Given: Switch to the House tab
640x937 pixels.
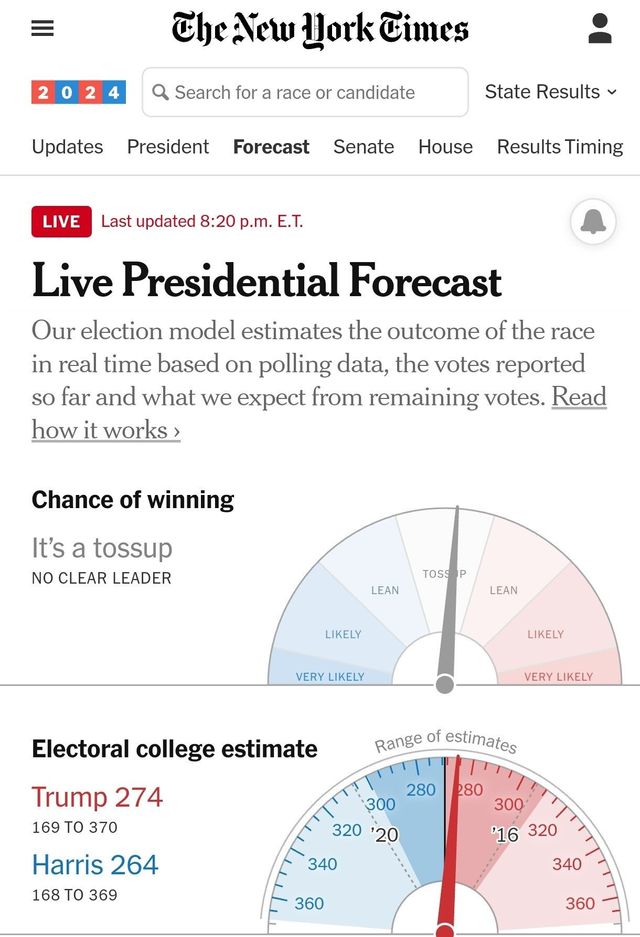Looking at the screenshot, I should [445, 147].
